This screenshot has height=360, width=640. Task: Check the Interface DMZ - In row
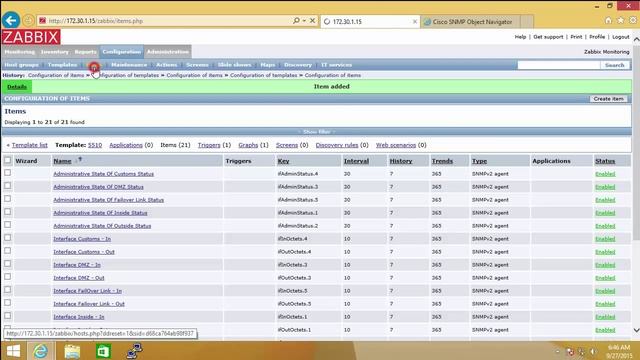tap(7, 264)
